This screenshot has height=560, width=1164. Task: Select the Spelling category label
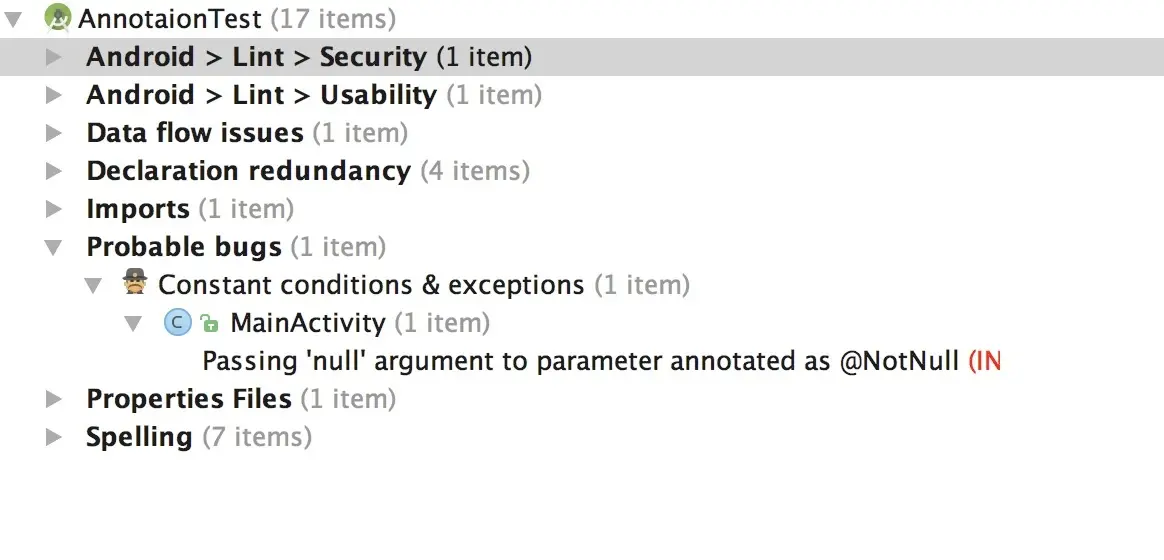pyautogui.click(x=139, y=437)
